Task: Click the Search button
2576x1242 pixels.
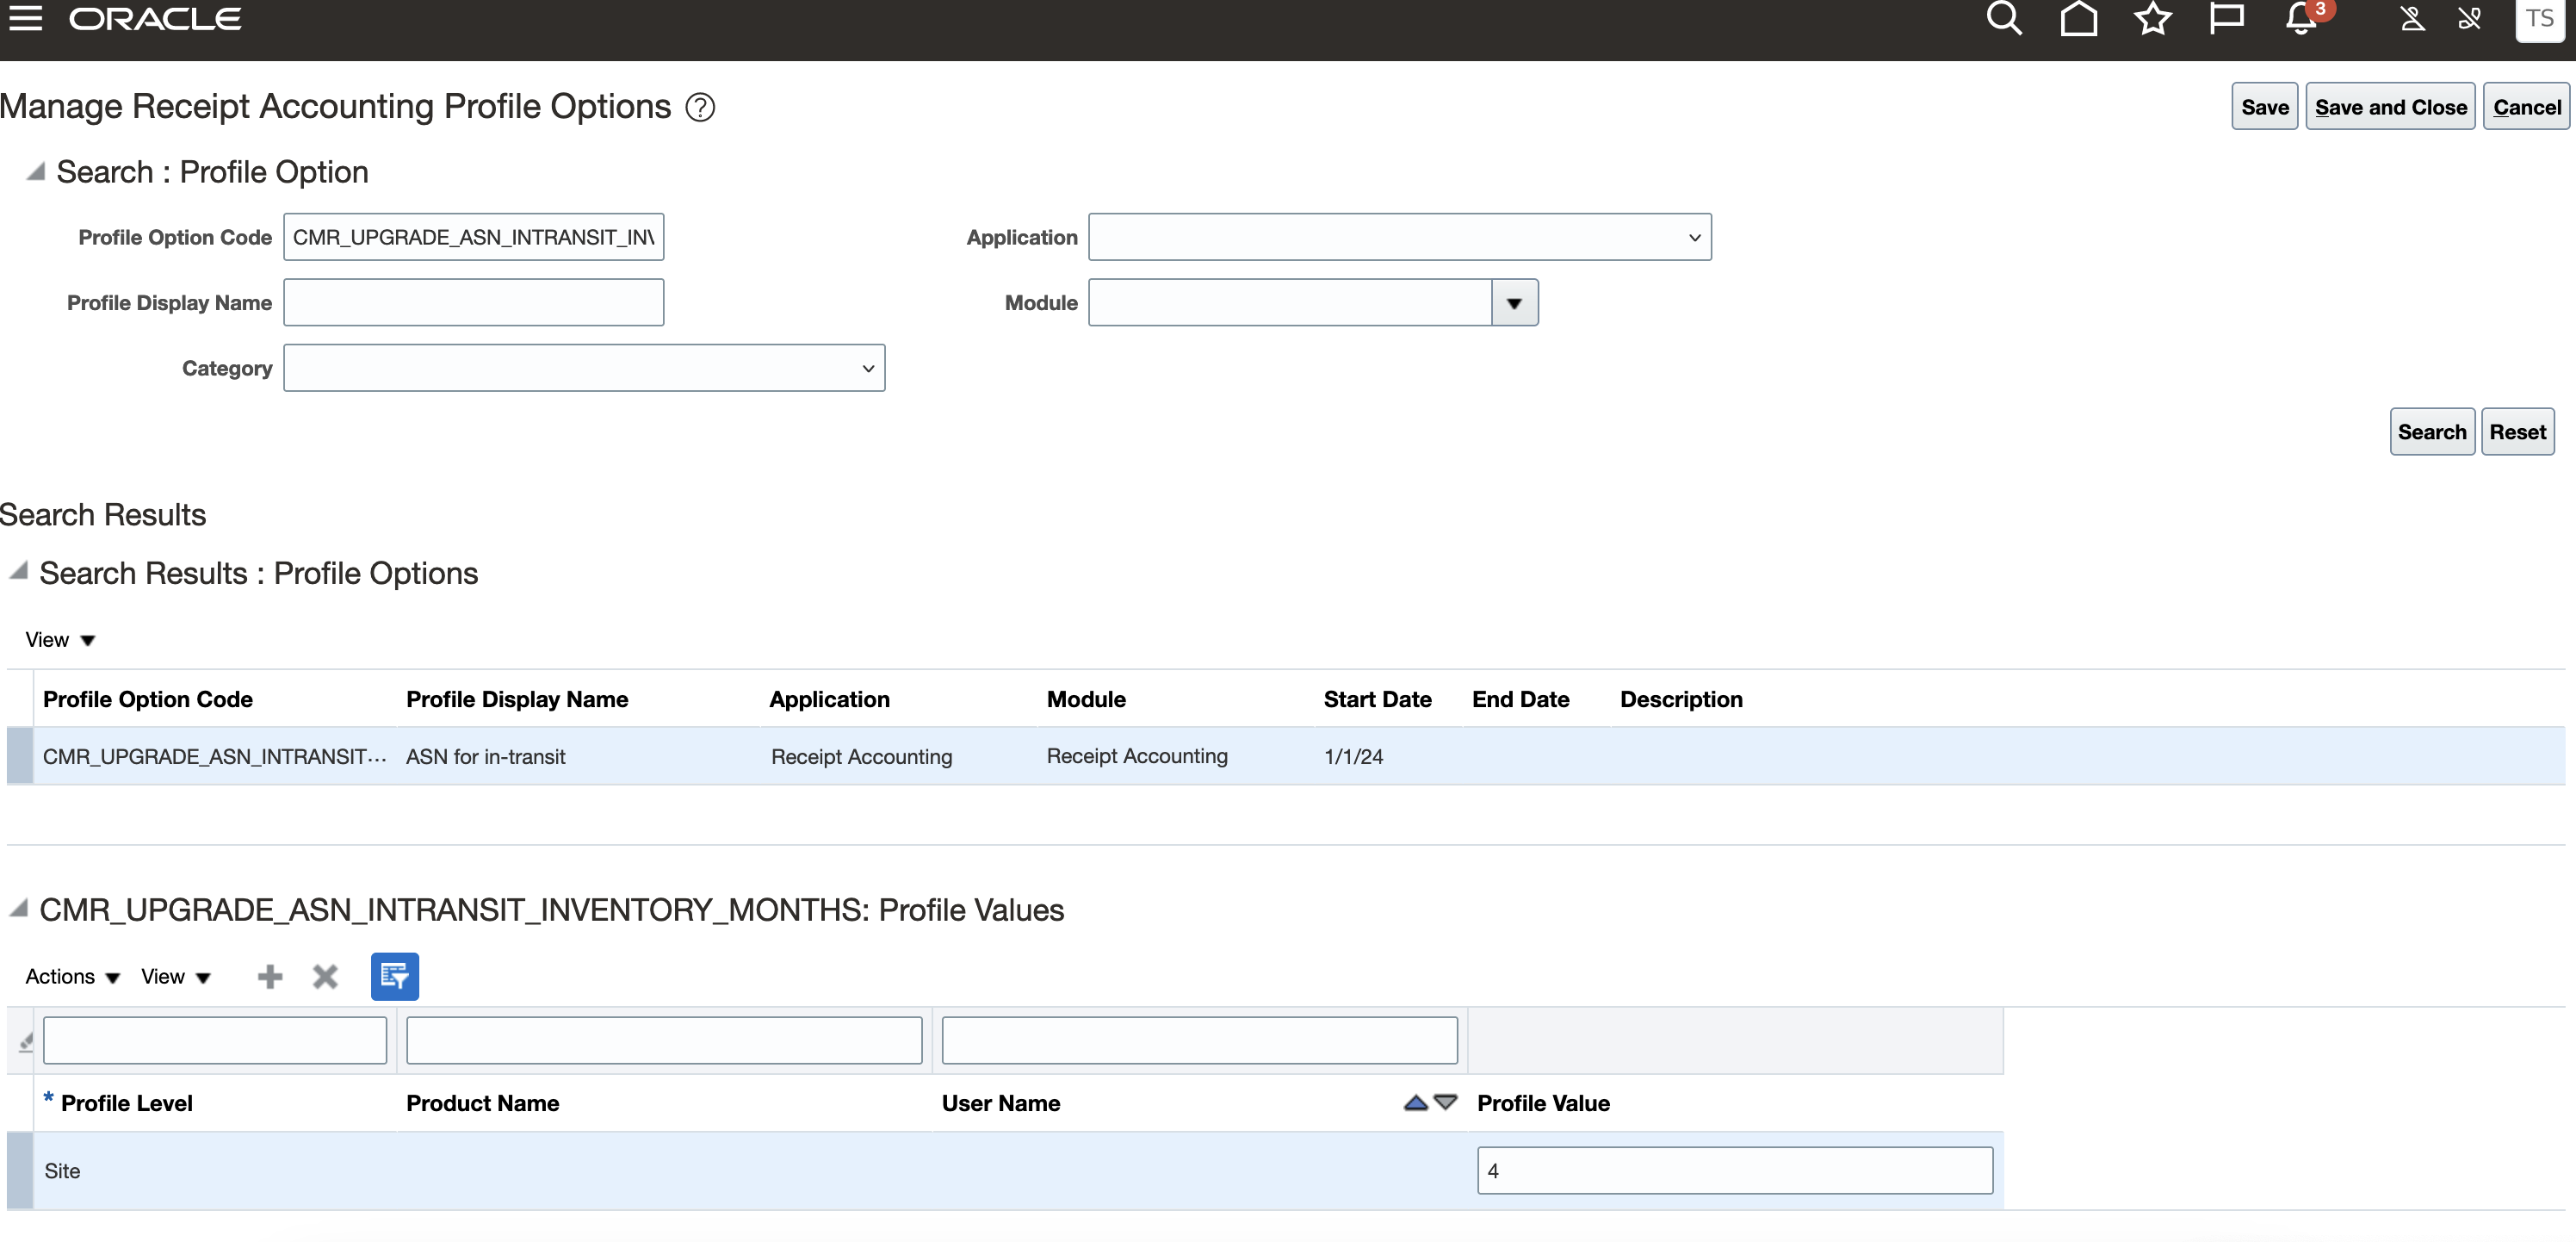Action: (x=2432, y=432)
